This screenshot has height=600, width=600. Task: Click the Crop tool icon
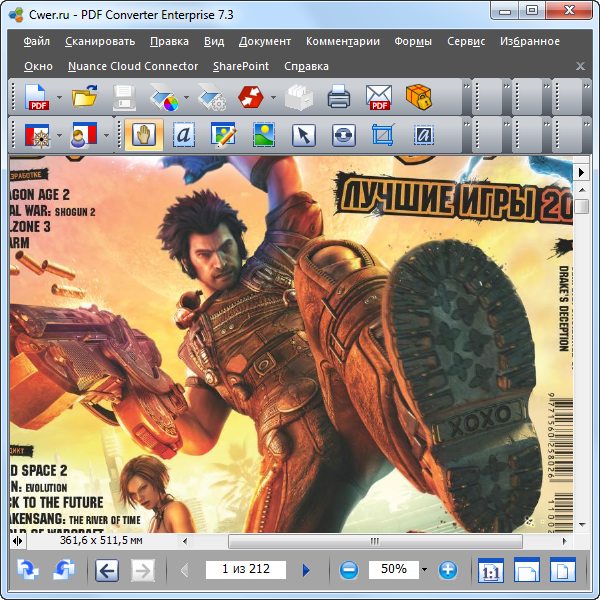pyautogui.click(x=382, y=135)
